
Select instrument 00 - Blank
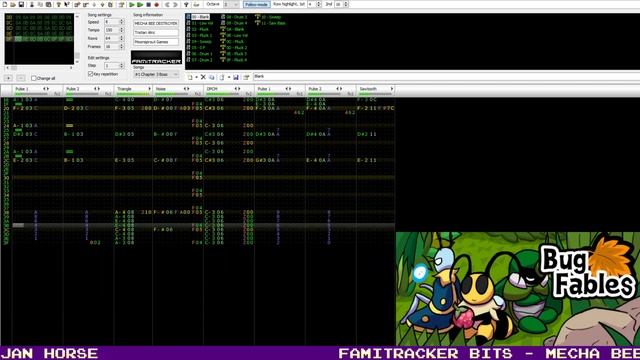[x=198, y=17]
